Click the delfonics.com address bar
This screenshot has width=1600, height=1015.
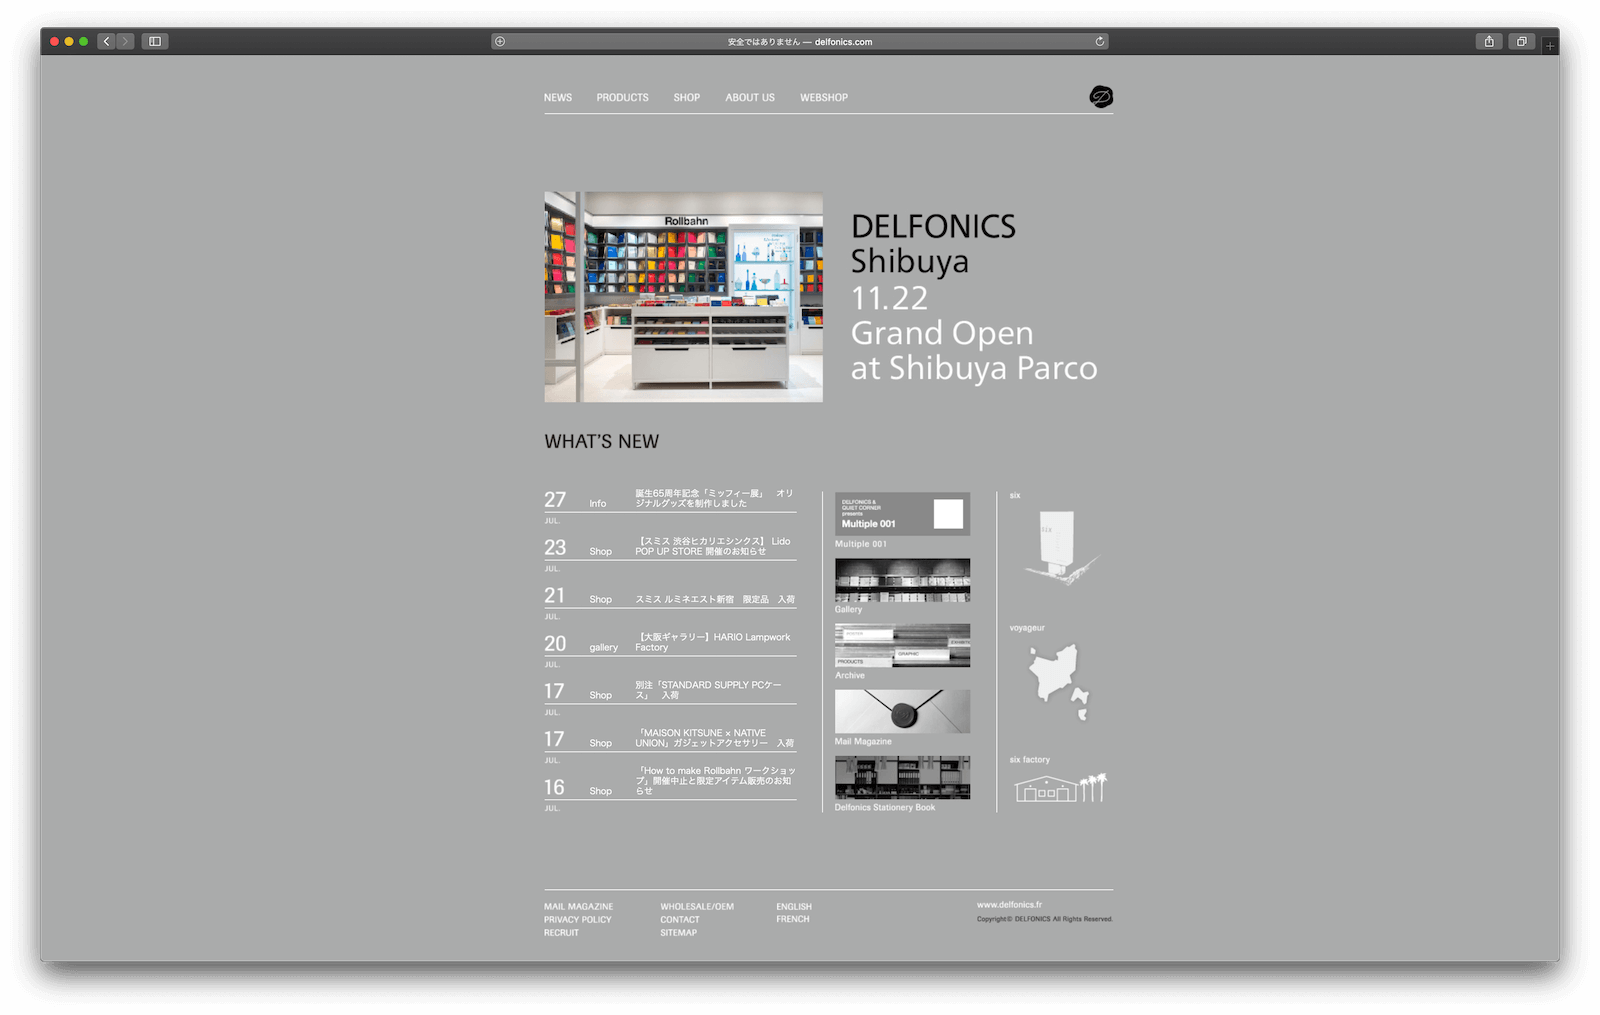pos(800,42)
